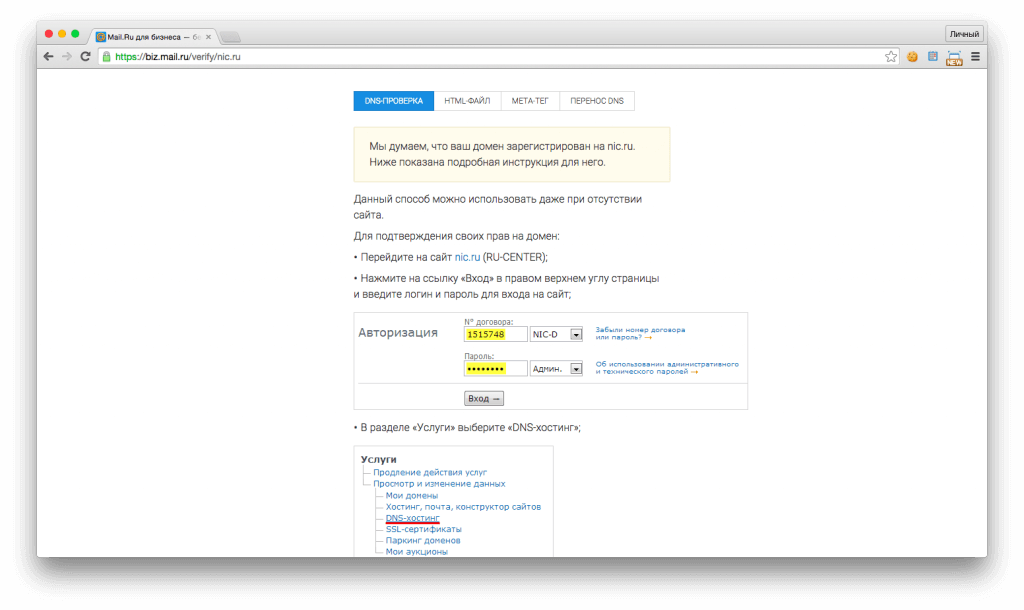Click the back navigation arrow
This screenshot has height=610, width=1024.
47,57
